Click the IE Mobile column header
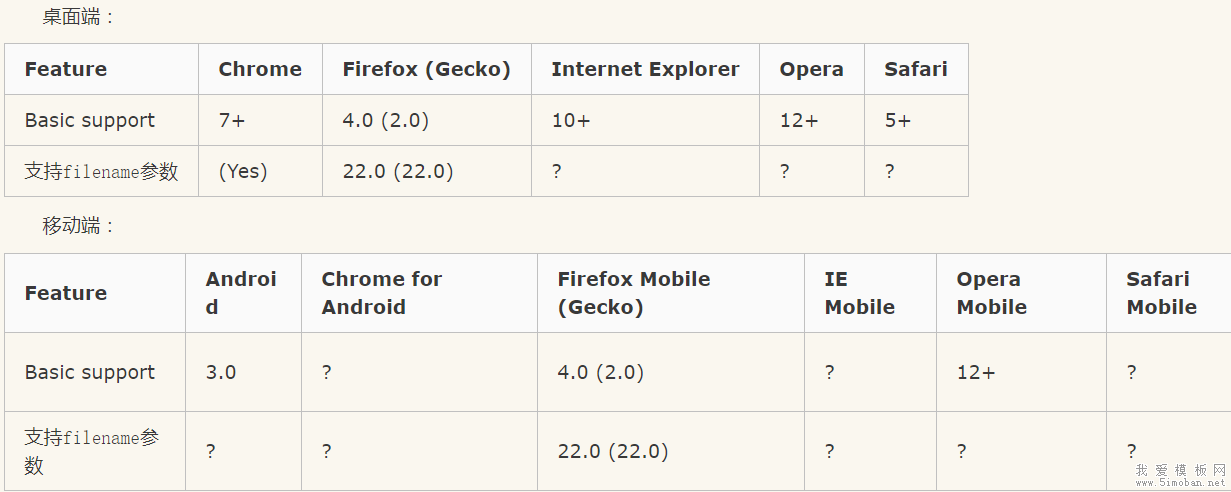This screenshot has height=492, width=1231. [x=859, y=293]
